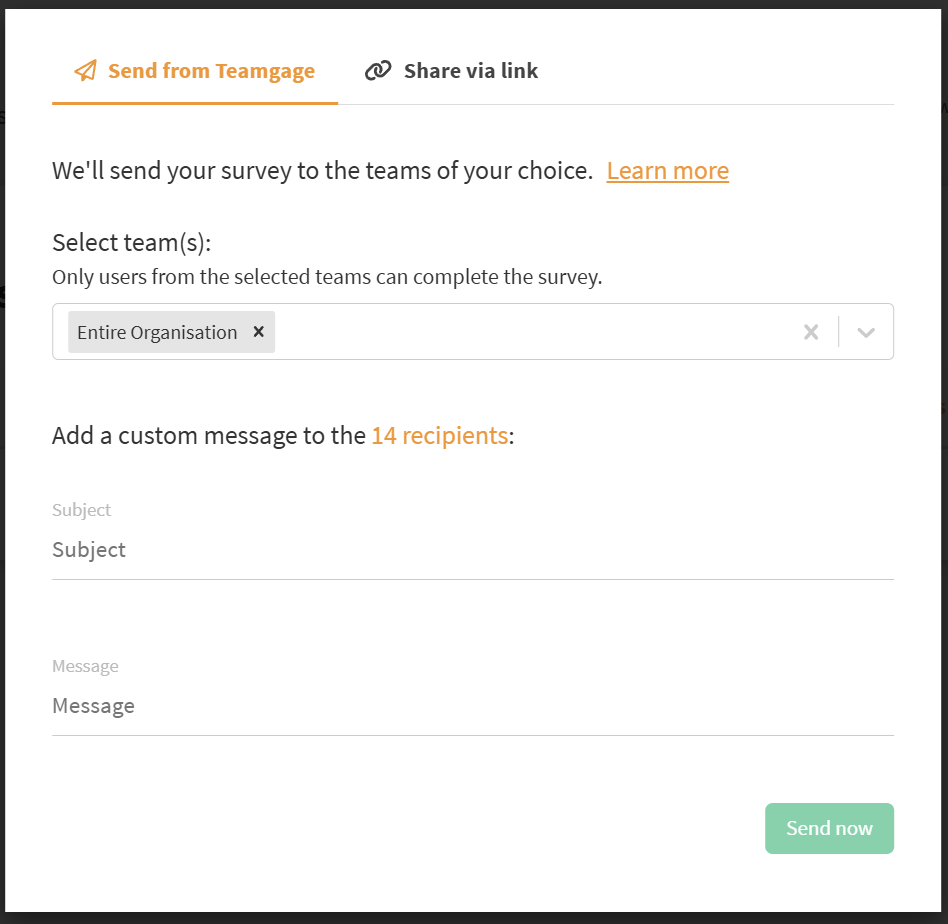This screenshot has width=948, height=924.
Task: View the 14 recipients list
Action: [x=439, y=436]
